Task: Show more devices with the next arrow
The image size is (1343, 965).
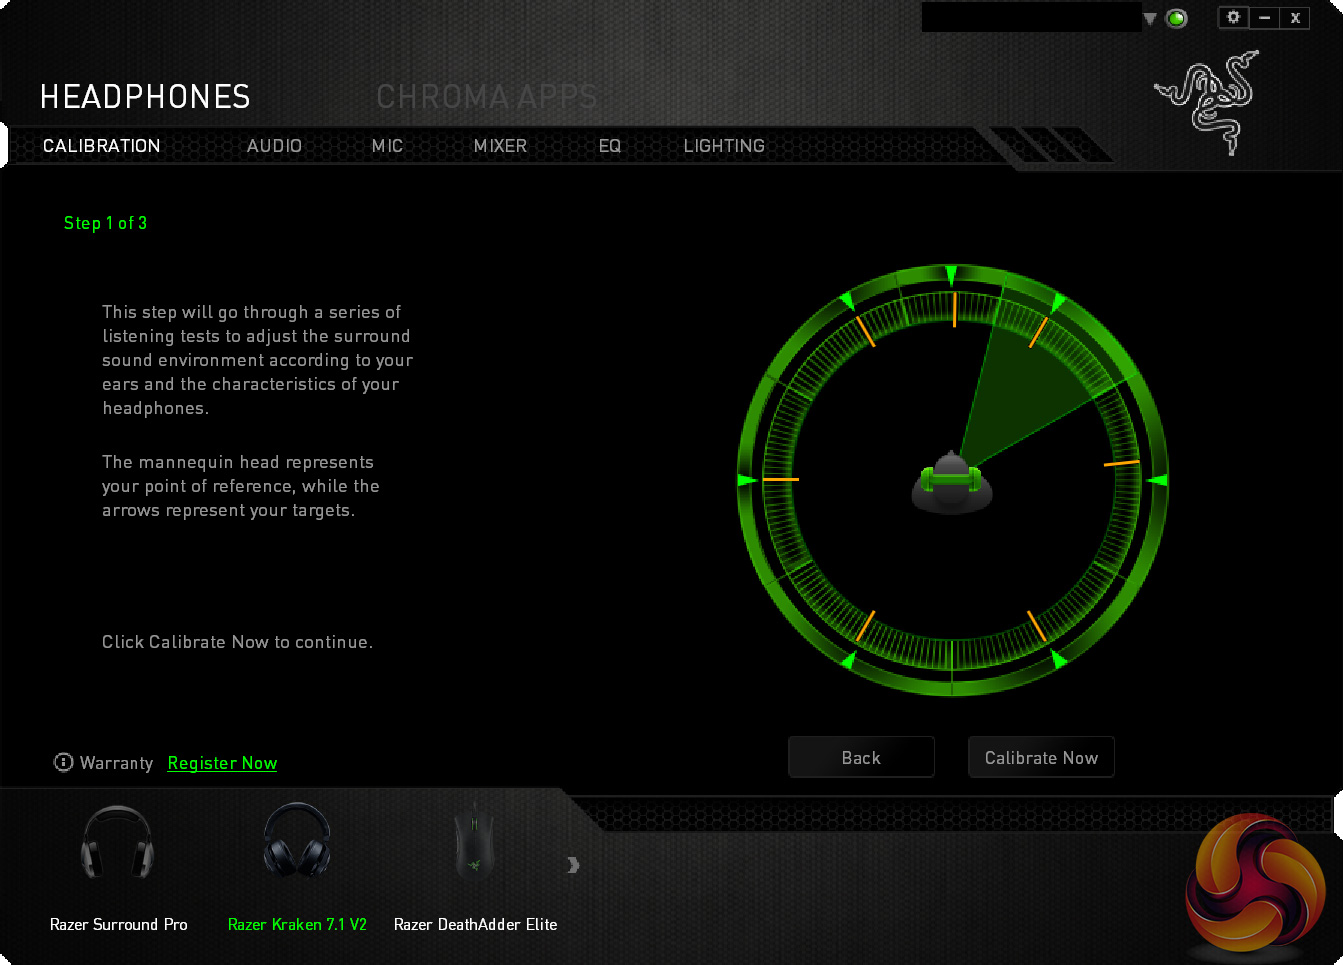Action: [x=573, y=865]
